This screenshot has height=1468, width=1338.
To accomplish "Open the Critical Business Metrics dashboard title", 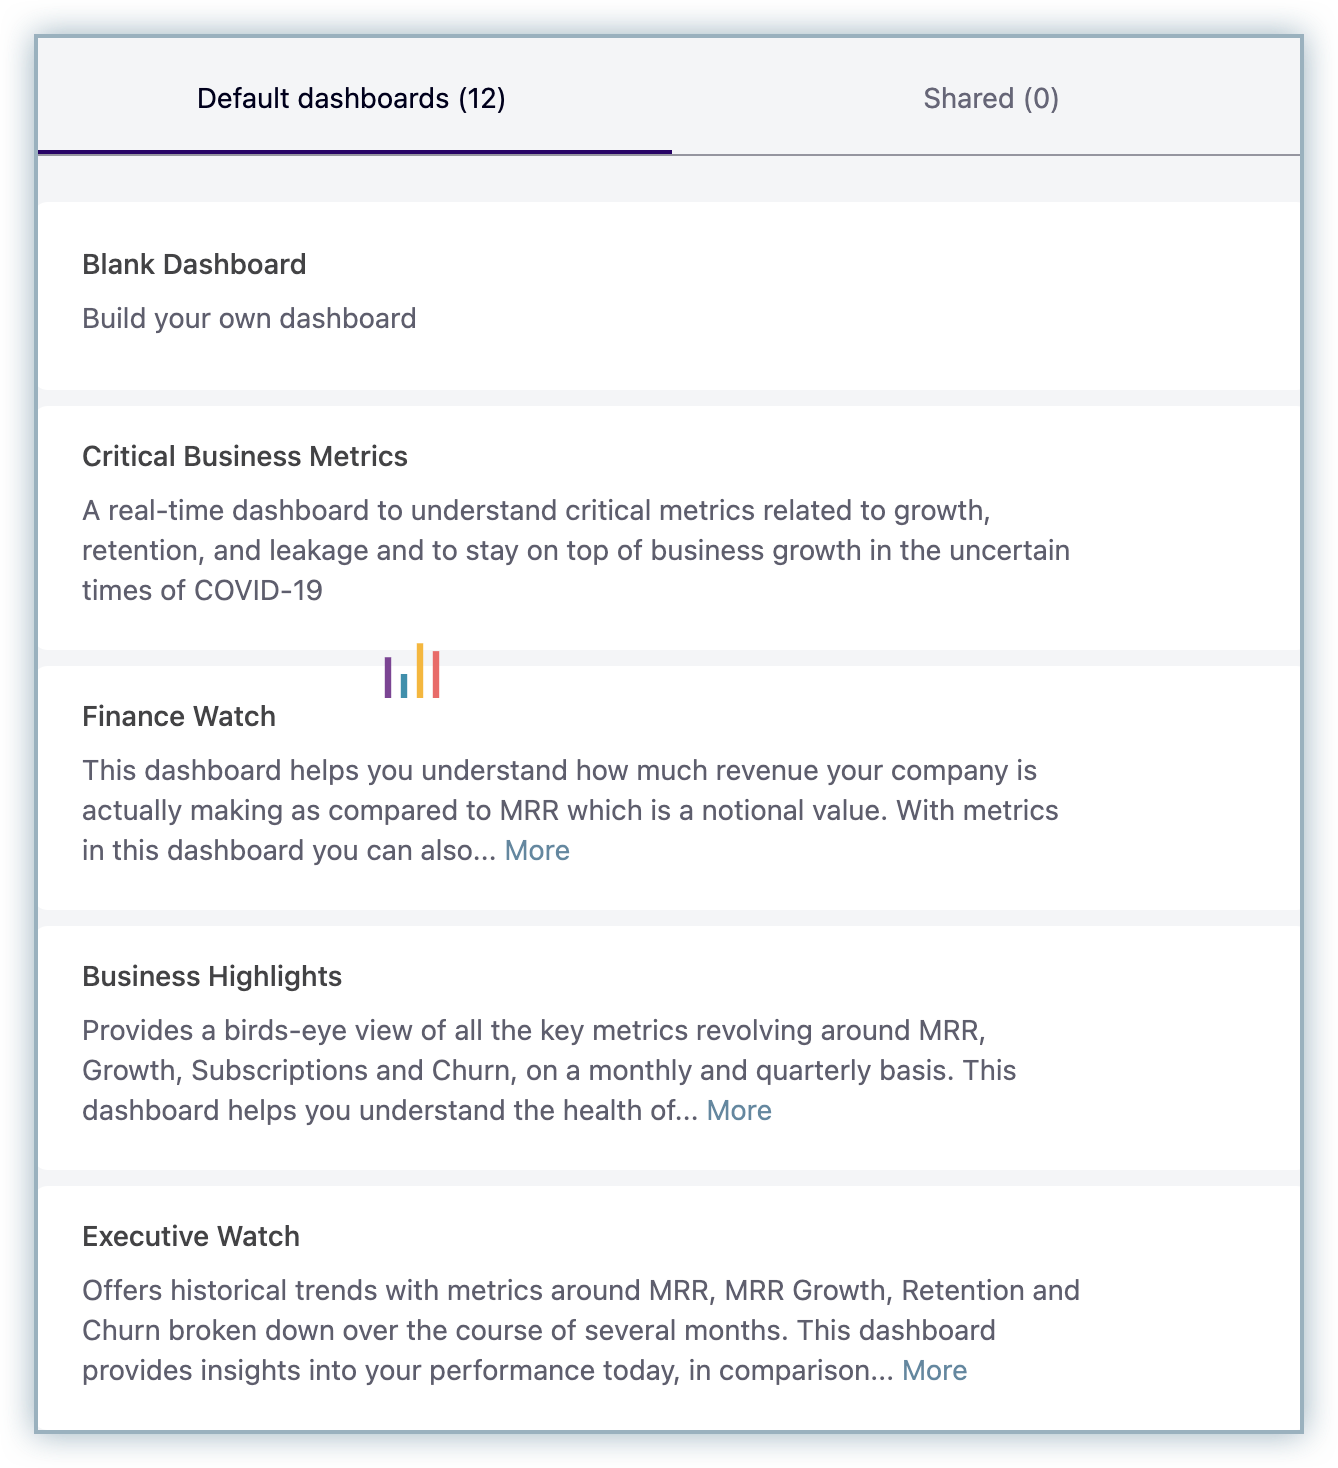I will pyautogui.click(x=245, y=456).
